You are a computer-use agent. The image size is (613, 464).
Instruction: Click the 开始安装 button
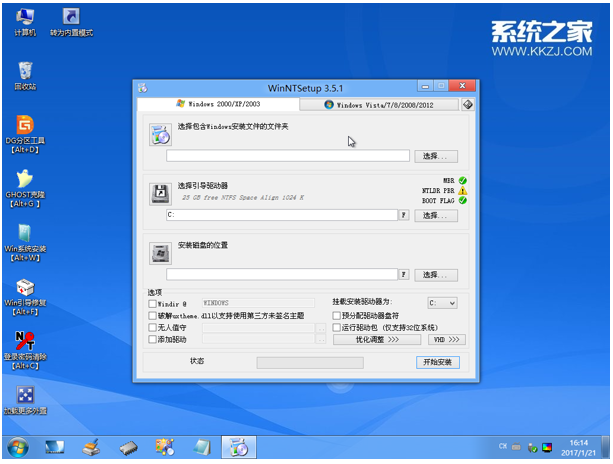pos(437,362)
